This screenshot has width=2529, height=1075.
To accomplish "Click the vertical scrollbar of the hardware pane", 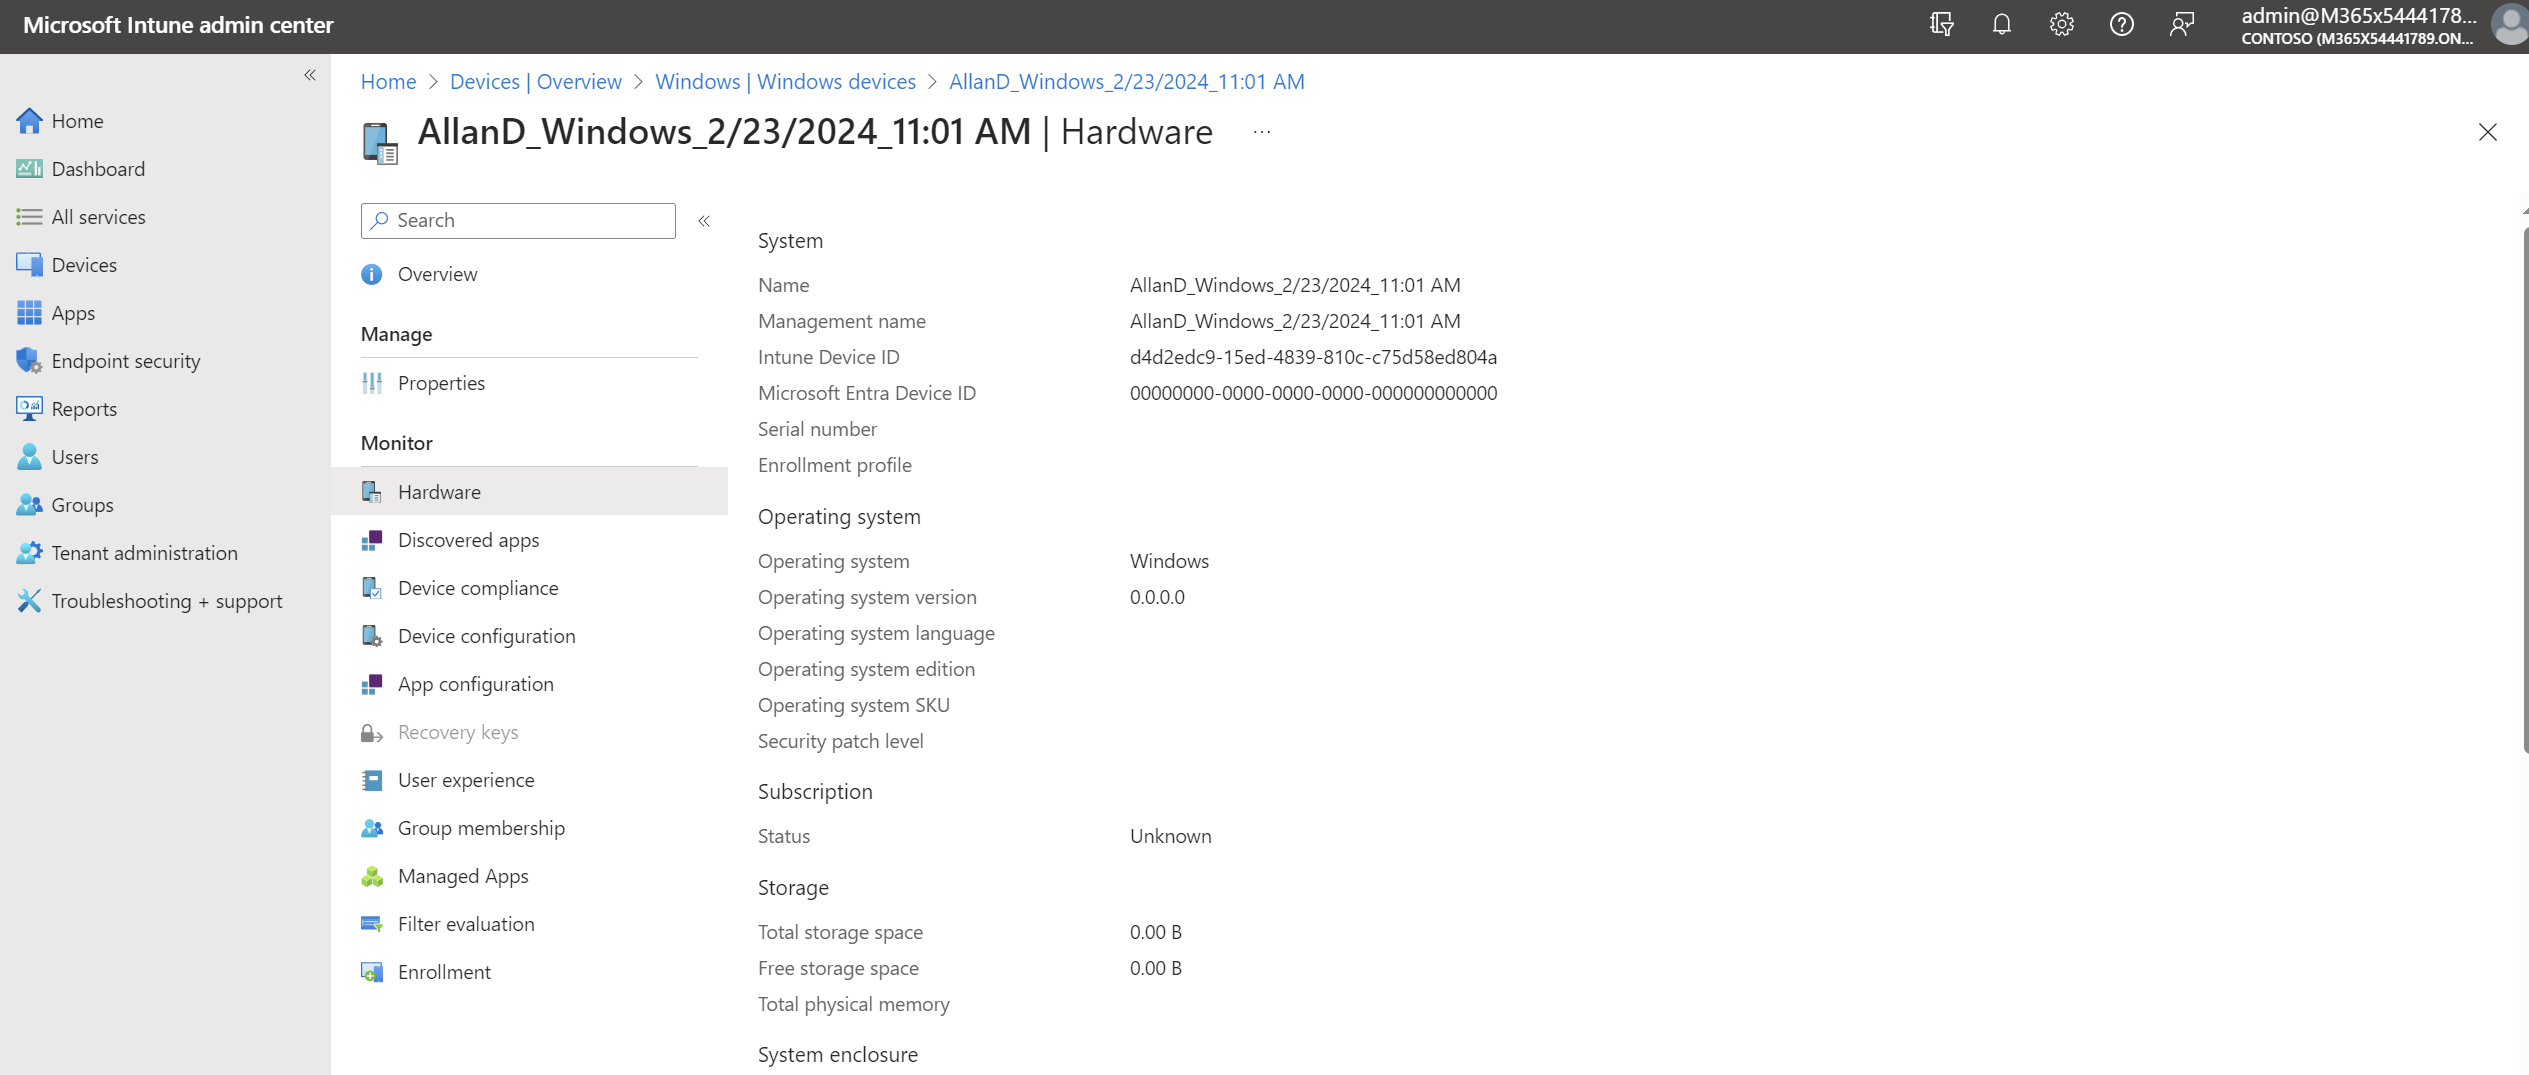I will pos(2524,490).
